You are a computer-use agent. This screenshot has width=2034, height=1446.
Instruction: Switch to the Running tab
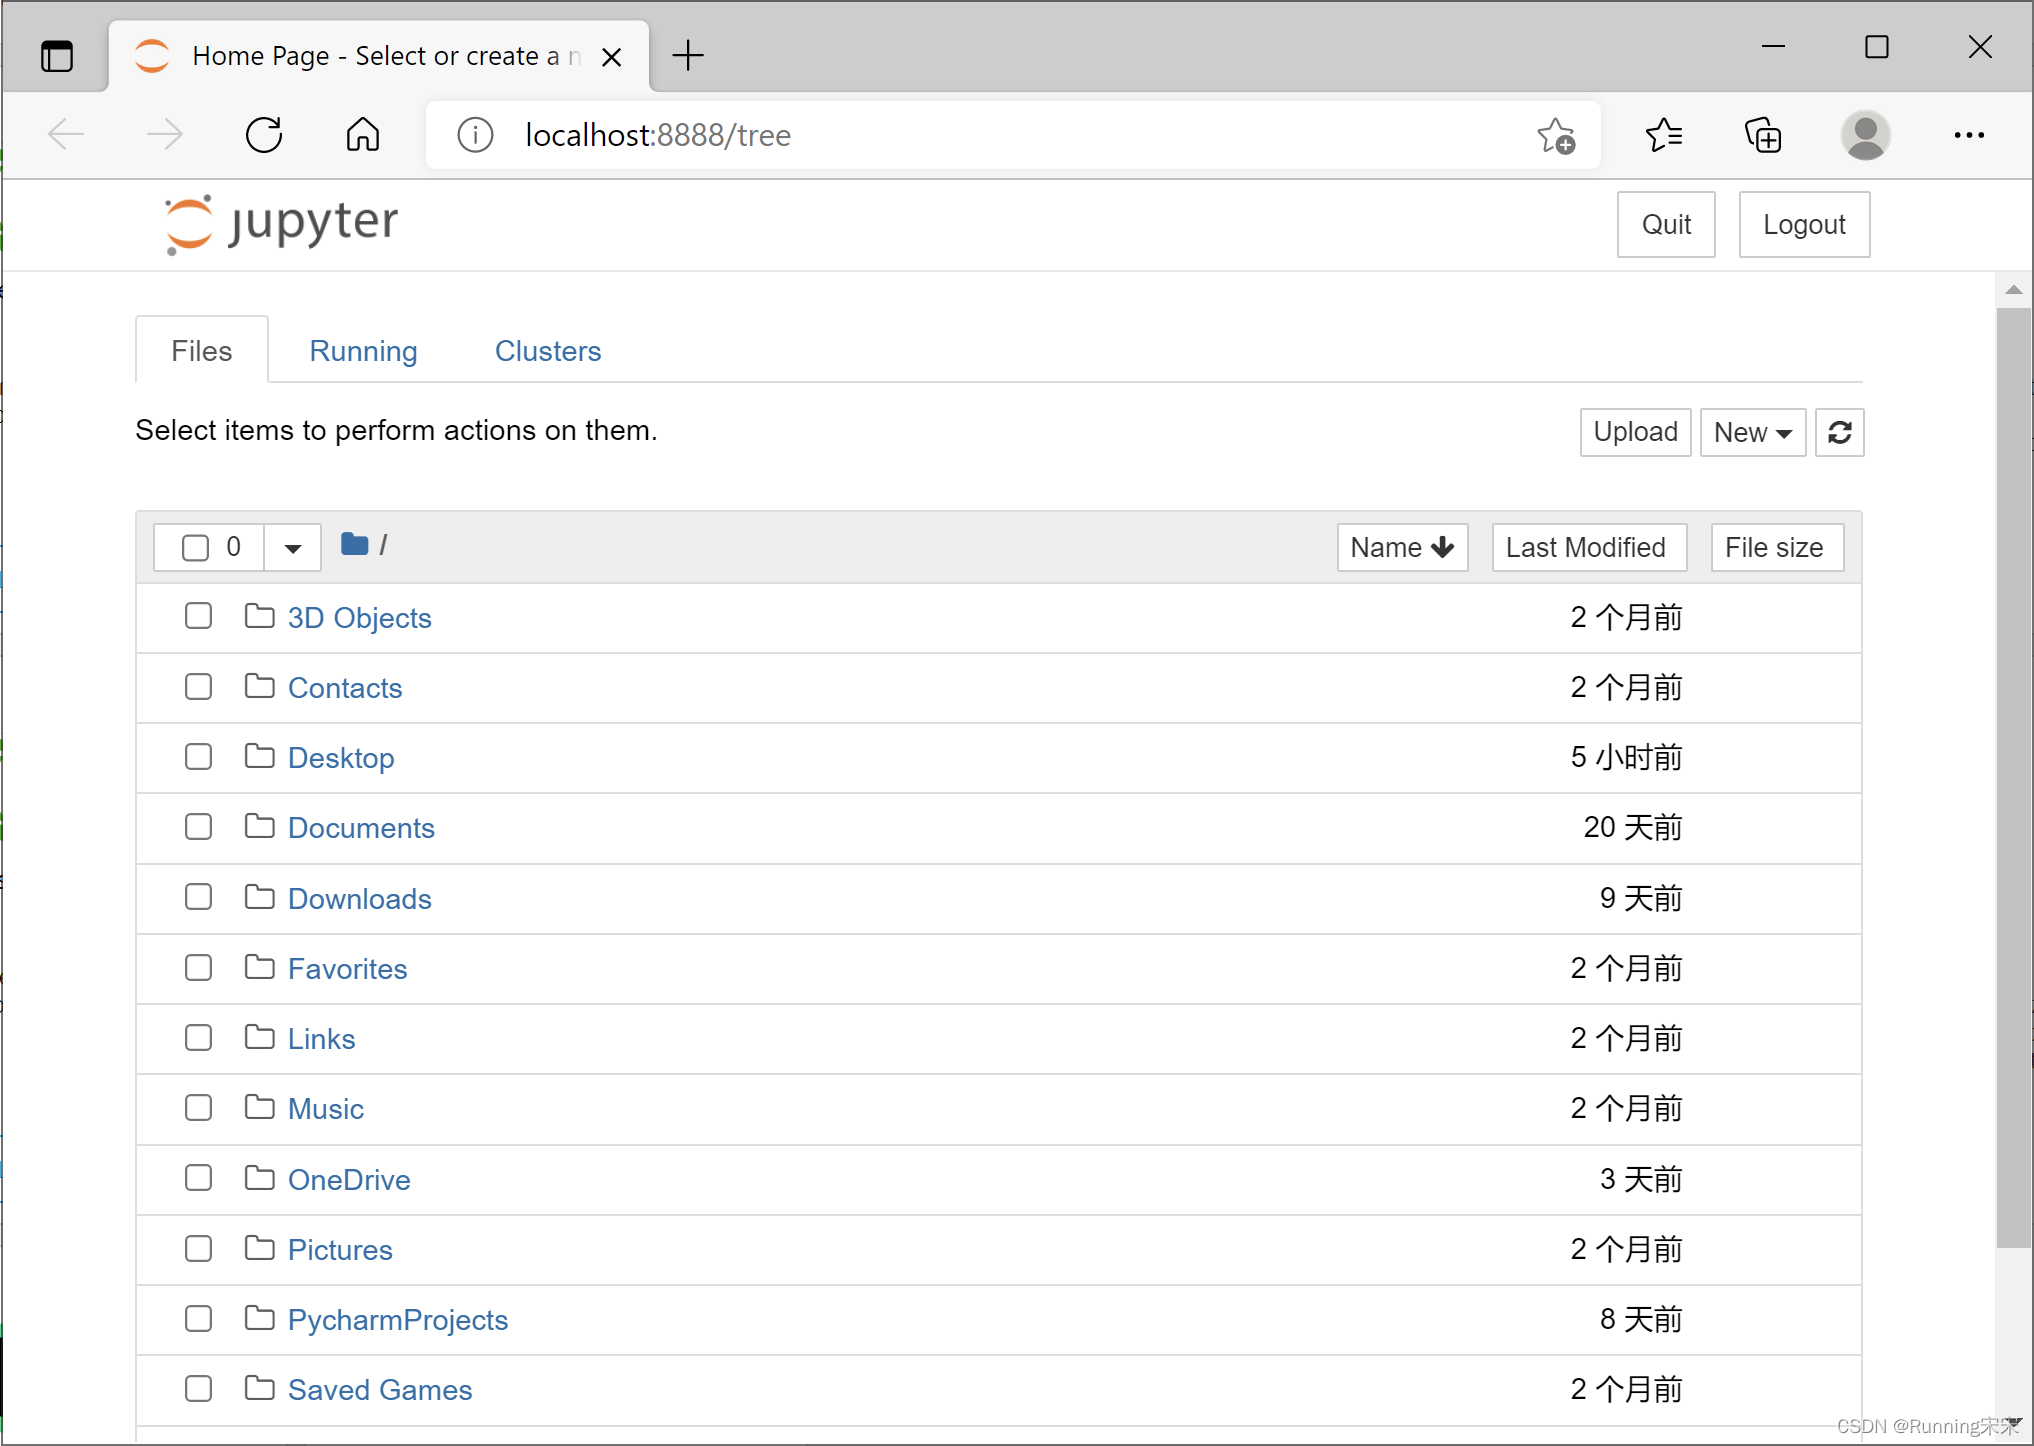pos(363,351)
